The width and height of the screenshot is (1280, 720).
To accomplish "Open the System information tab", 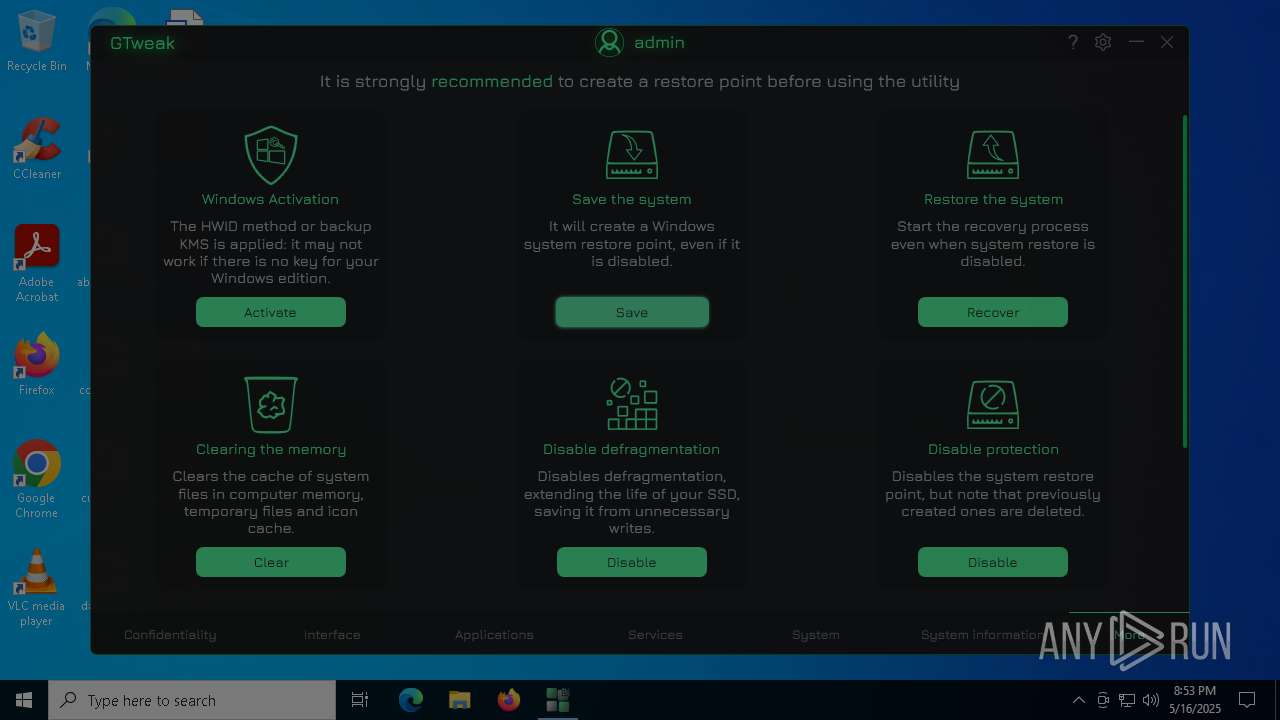I will point(984,634).
